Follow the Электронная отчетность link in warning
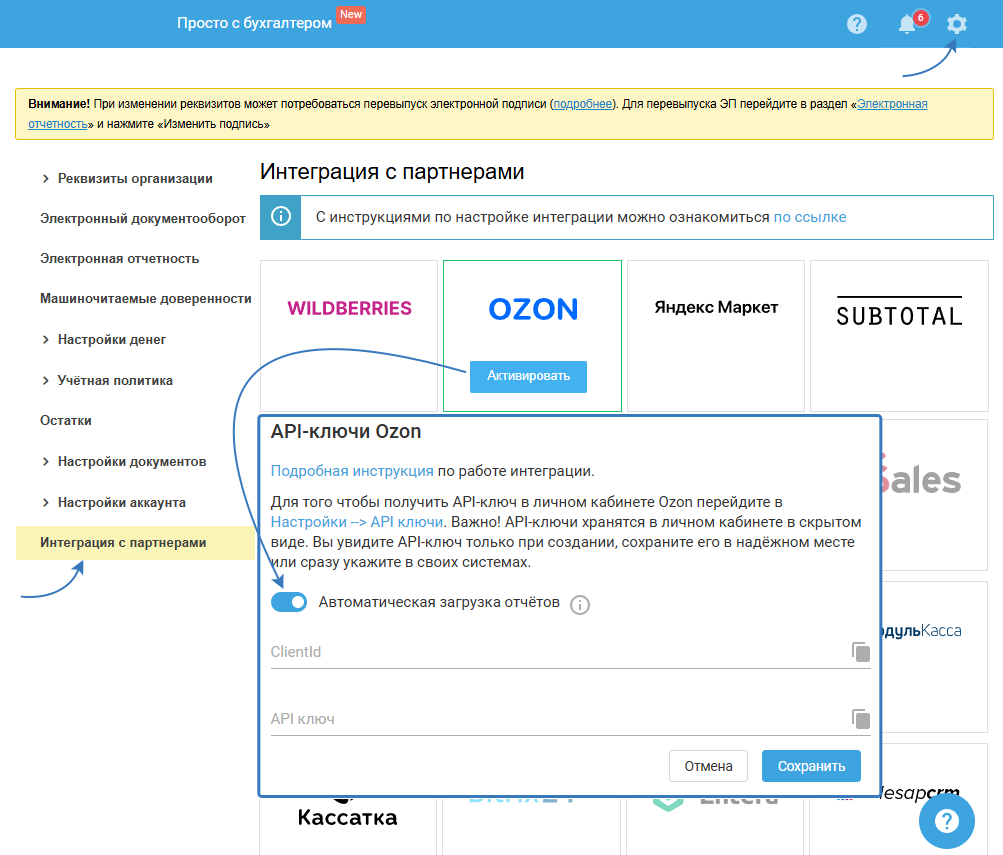The width and height of the screenshot is (1003, 855). point(892,104)
